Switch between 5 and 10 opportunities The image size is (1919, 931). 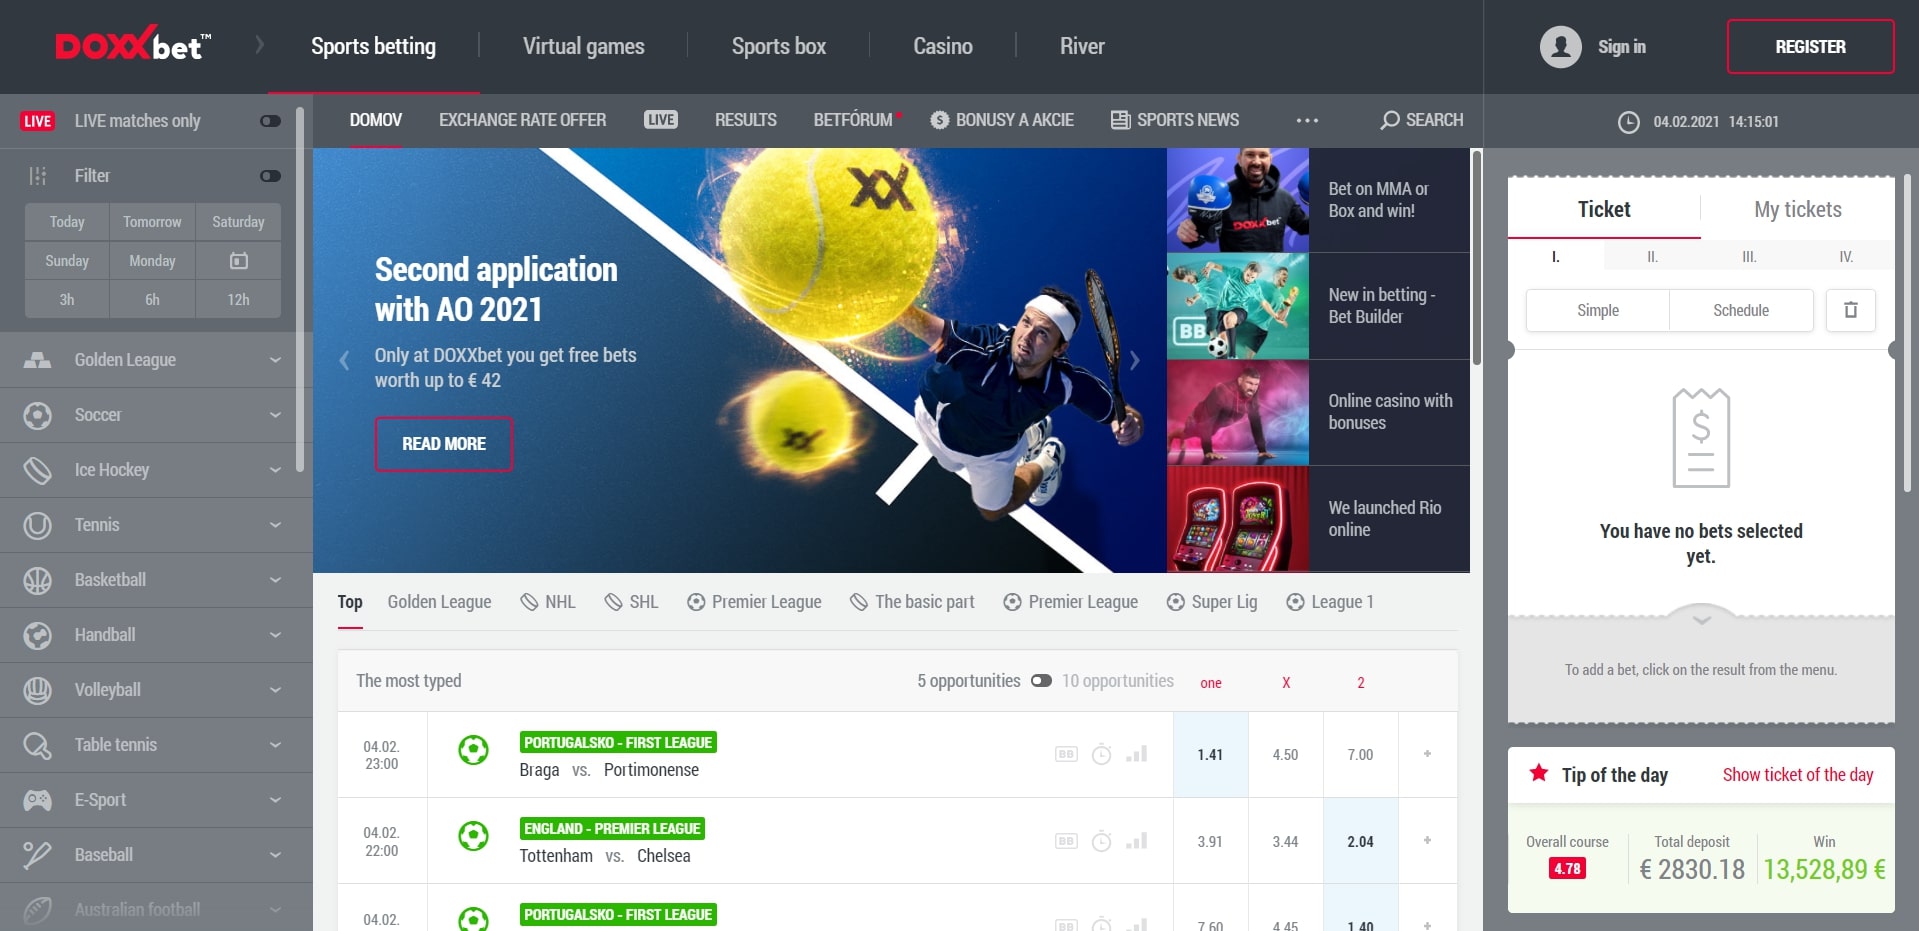(1041, 681)
